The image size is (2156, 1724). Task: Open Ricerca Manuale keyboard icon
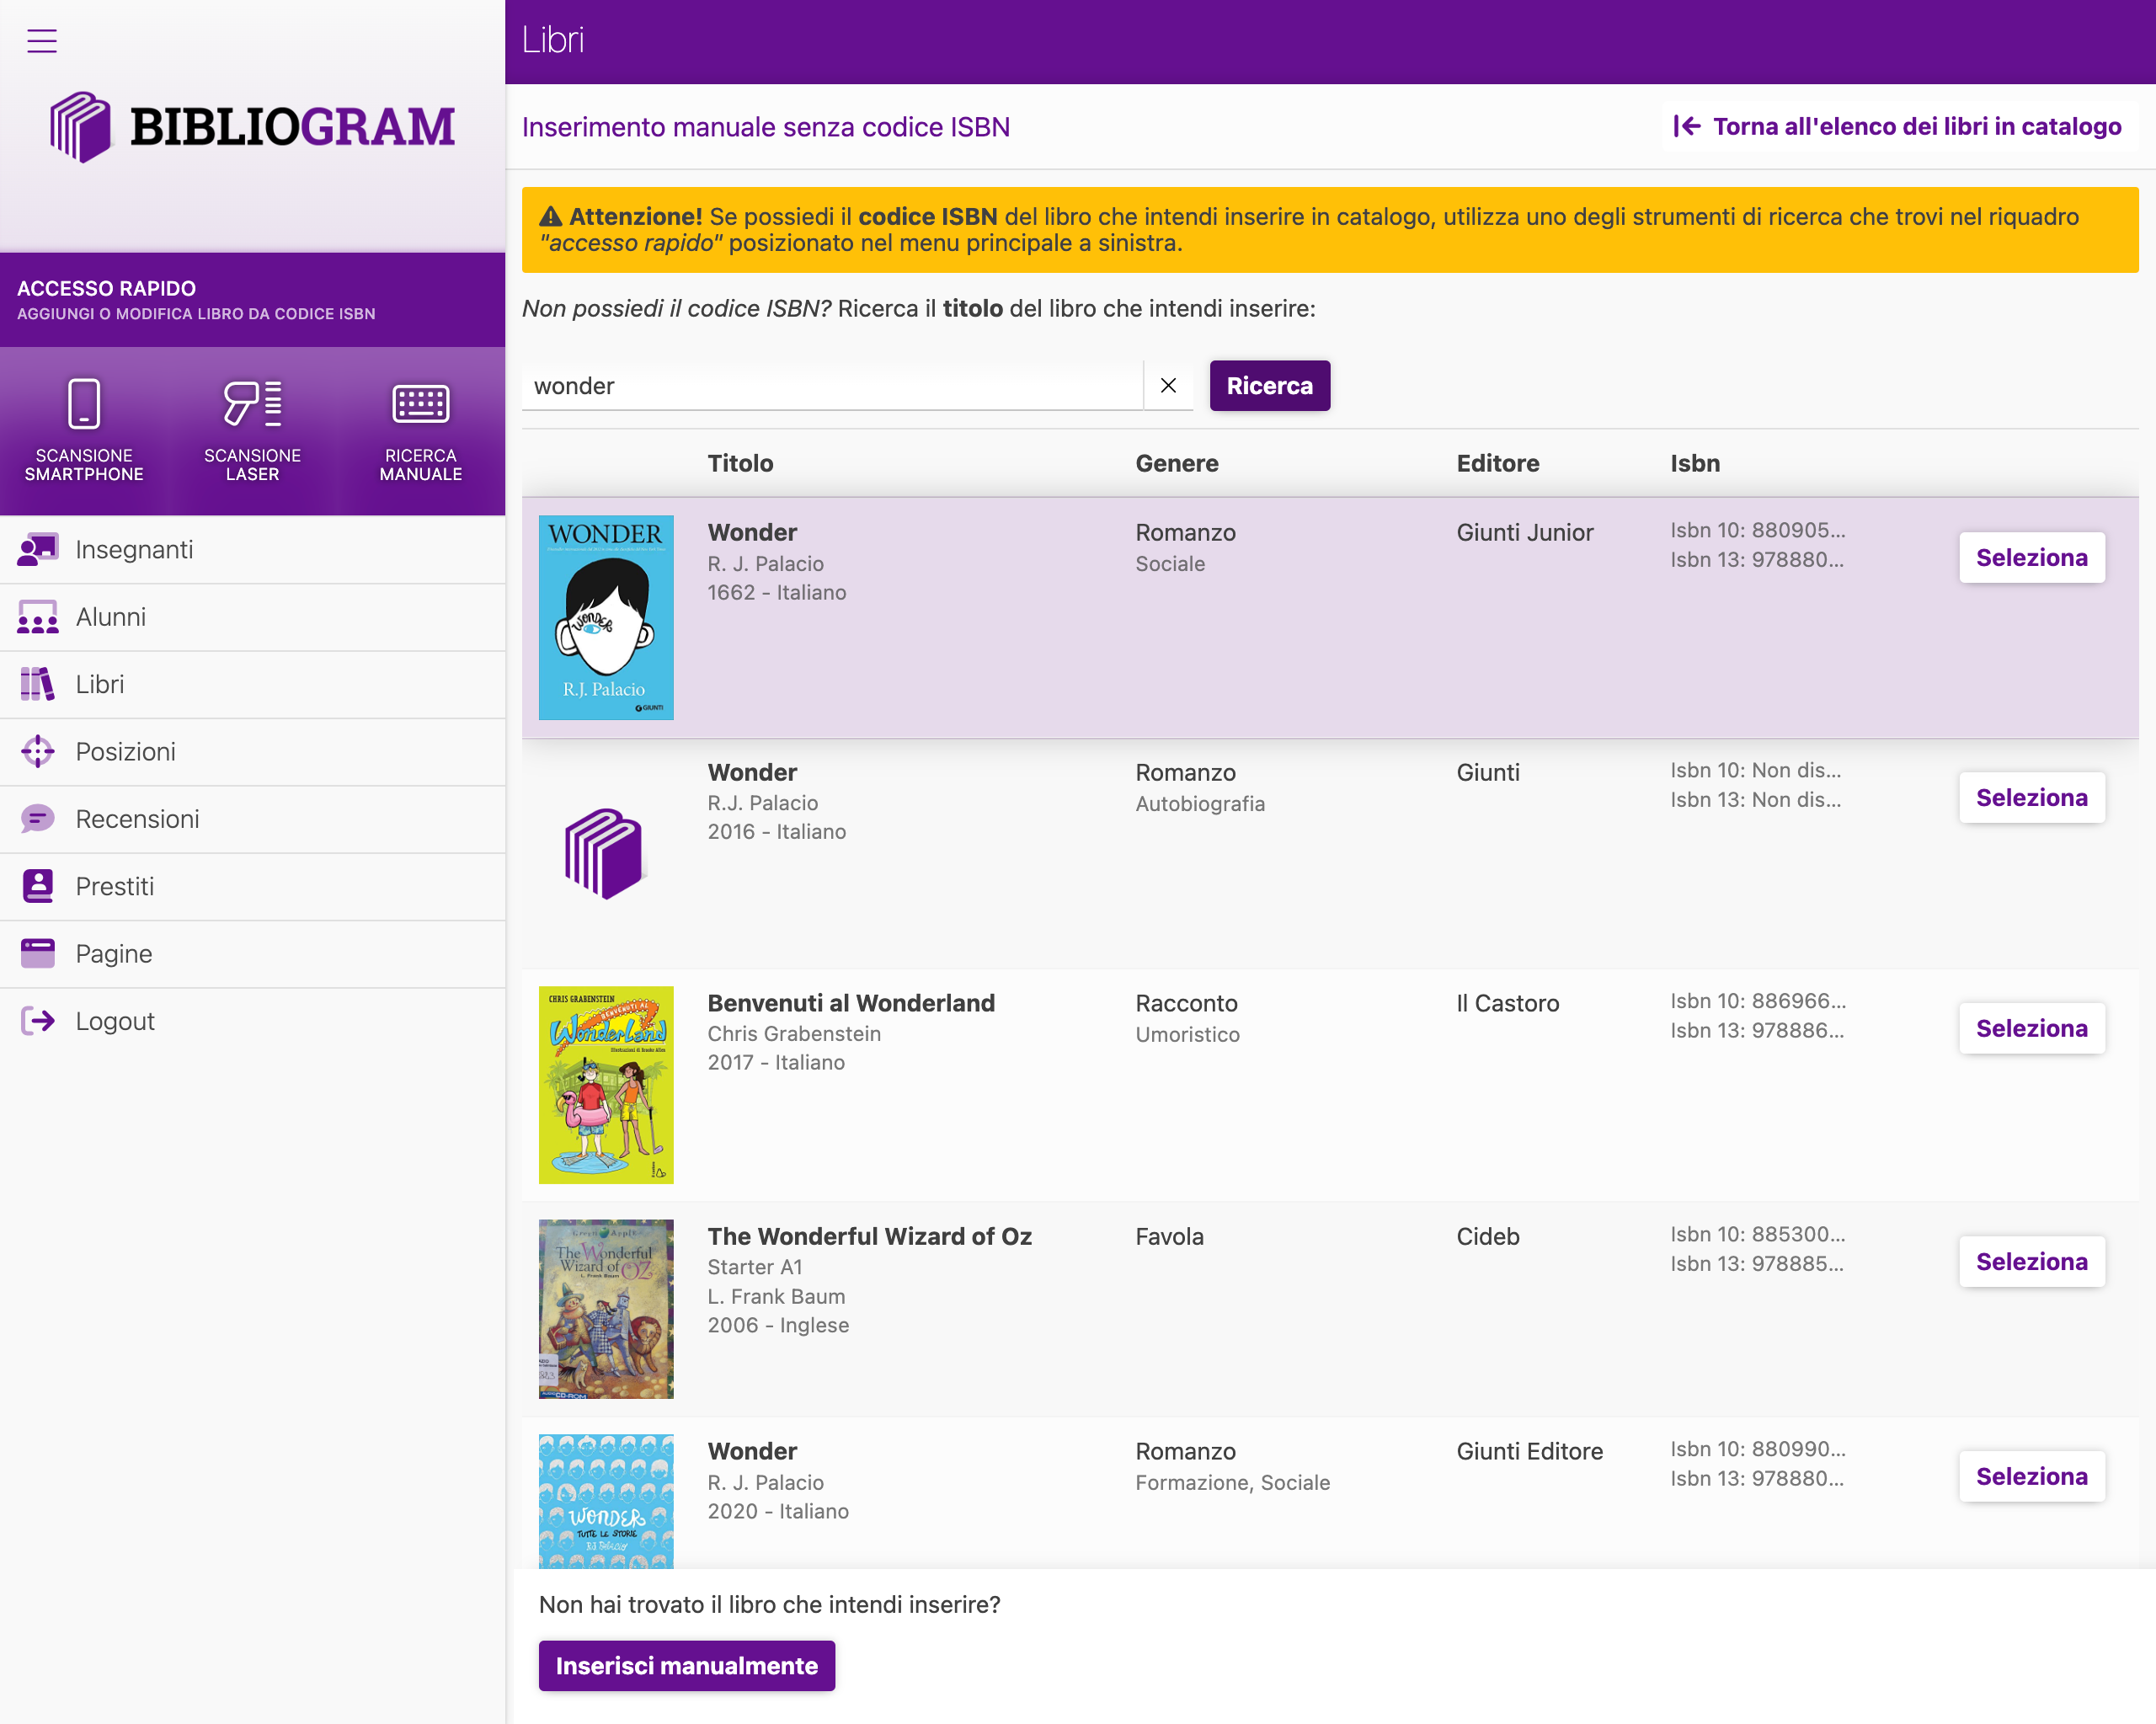pyautogui.click(x=420, y=404)
